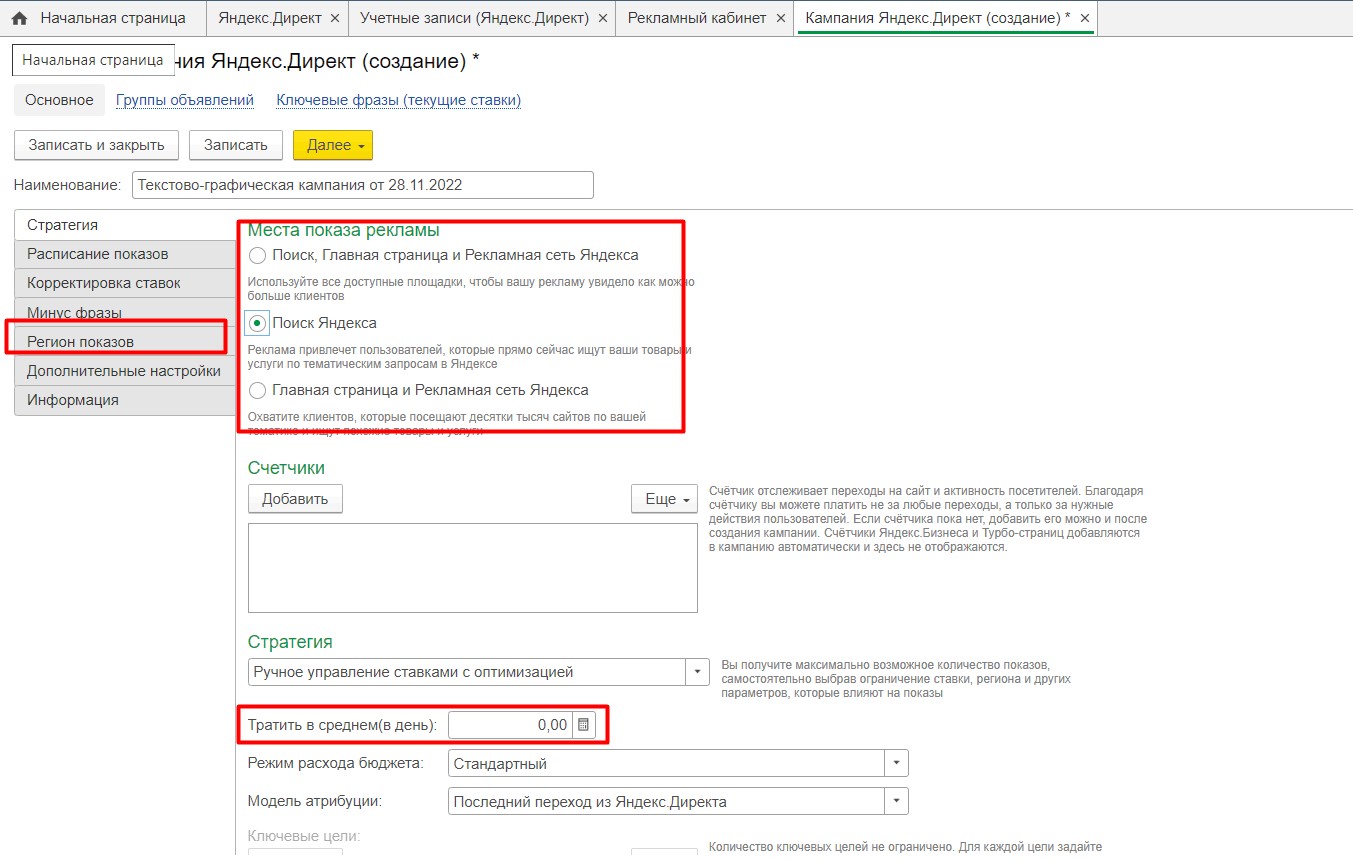Open Информация side tab
The width and height of the screenshot is (1353, 861).
tap(125, 400)
